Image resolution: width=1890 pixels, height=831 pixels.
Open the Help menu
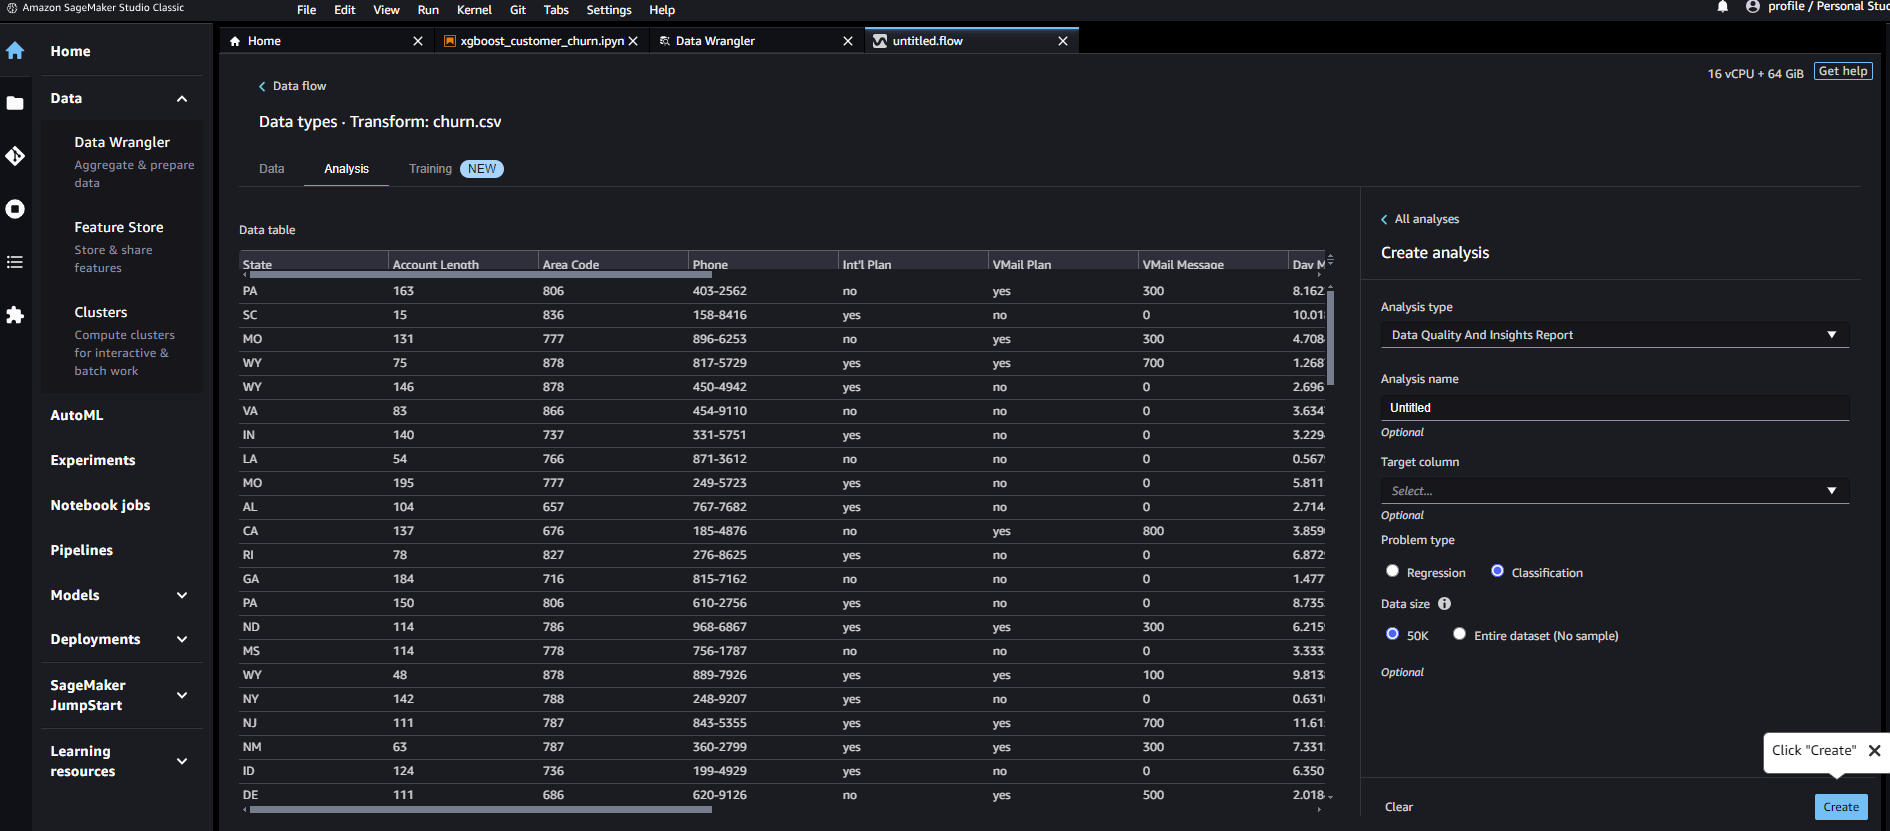pyautogui.click(x=662, y=10)
